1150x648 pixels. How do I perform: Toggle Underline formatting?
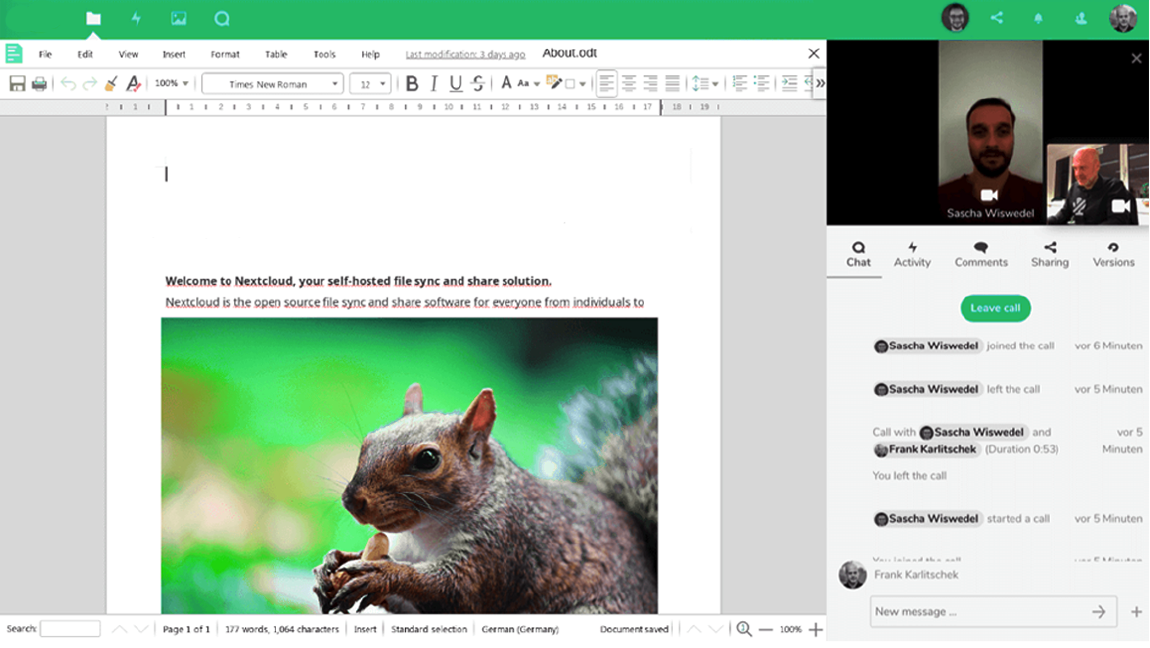pos(455,84)
